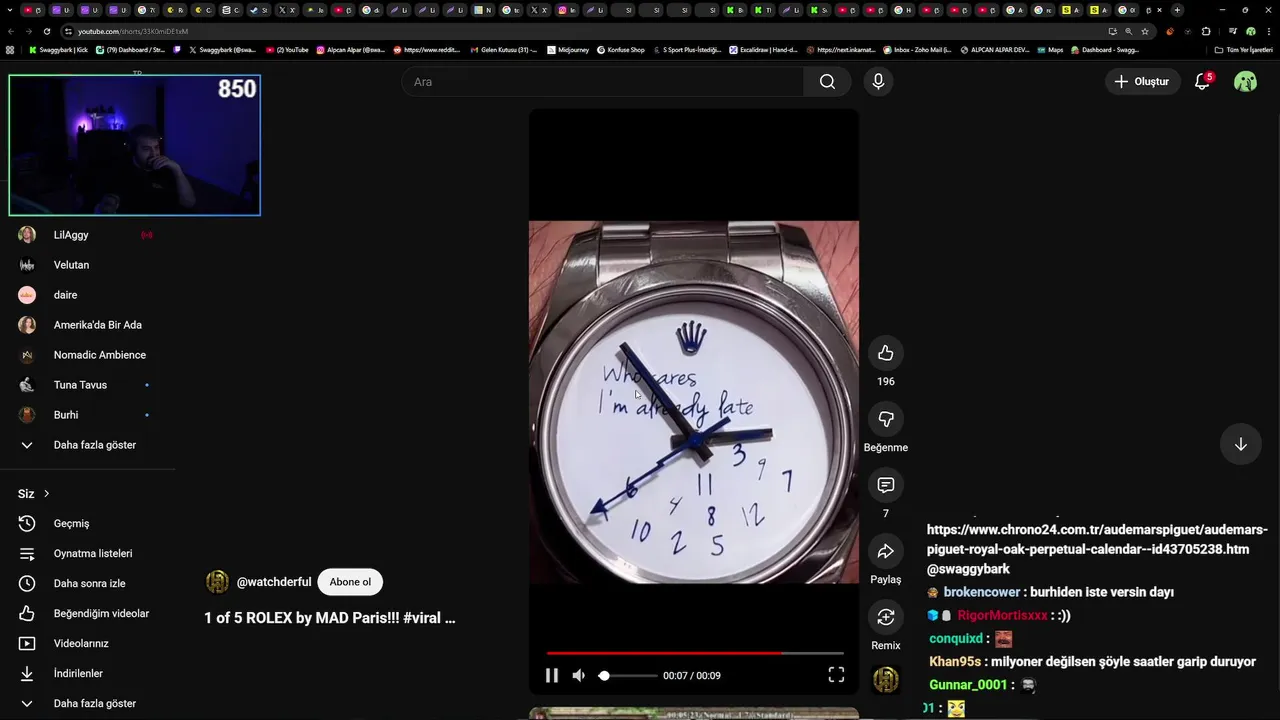Open the browser tab search dropdown
1280x720 pixels.
pyautogui.click(x=10, y=10)
